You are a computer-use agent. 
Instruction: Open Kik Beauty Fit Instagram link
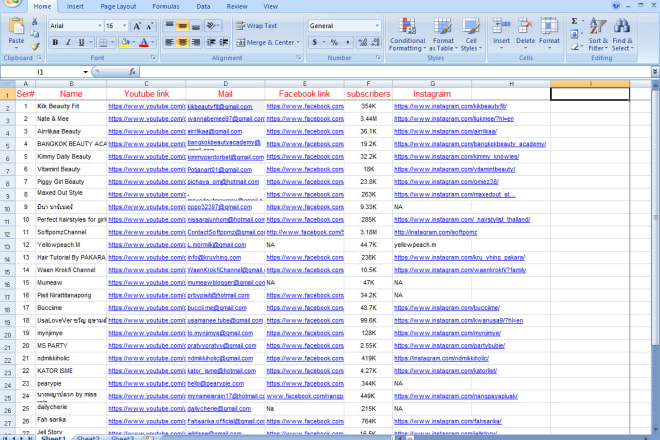pyautogui.click(x=450, y=107)
